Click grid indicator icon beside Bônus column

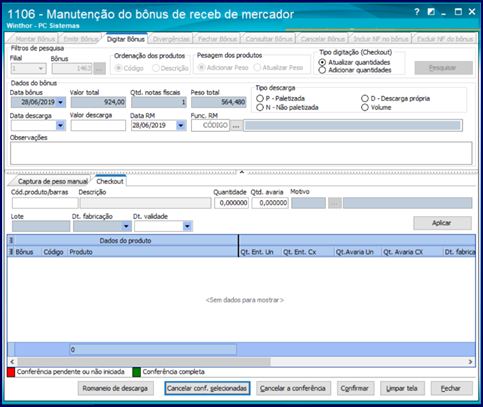tap(11, 252)
